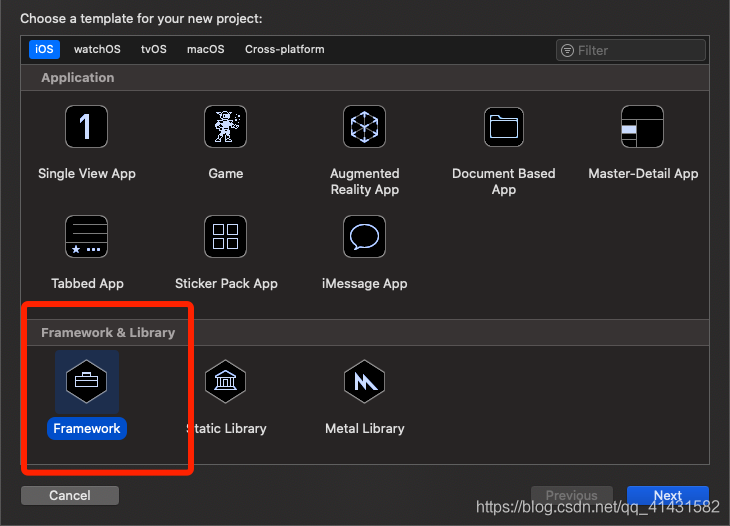
Task: Choose the iMessage App speech bubble icon
Action: point(365,236)
